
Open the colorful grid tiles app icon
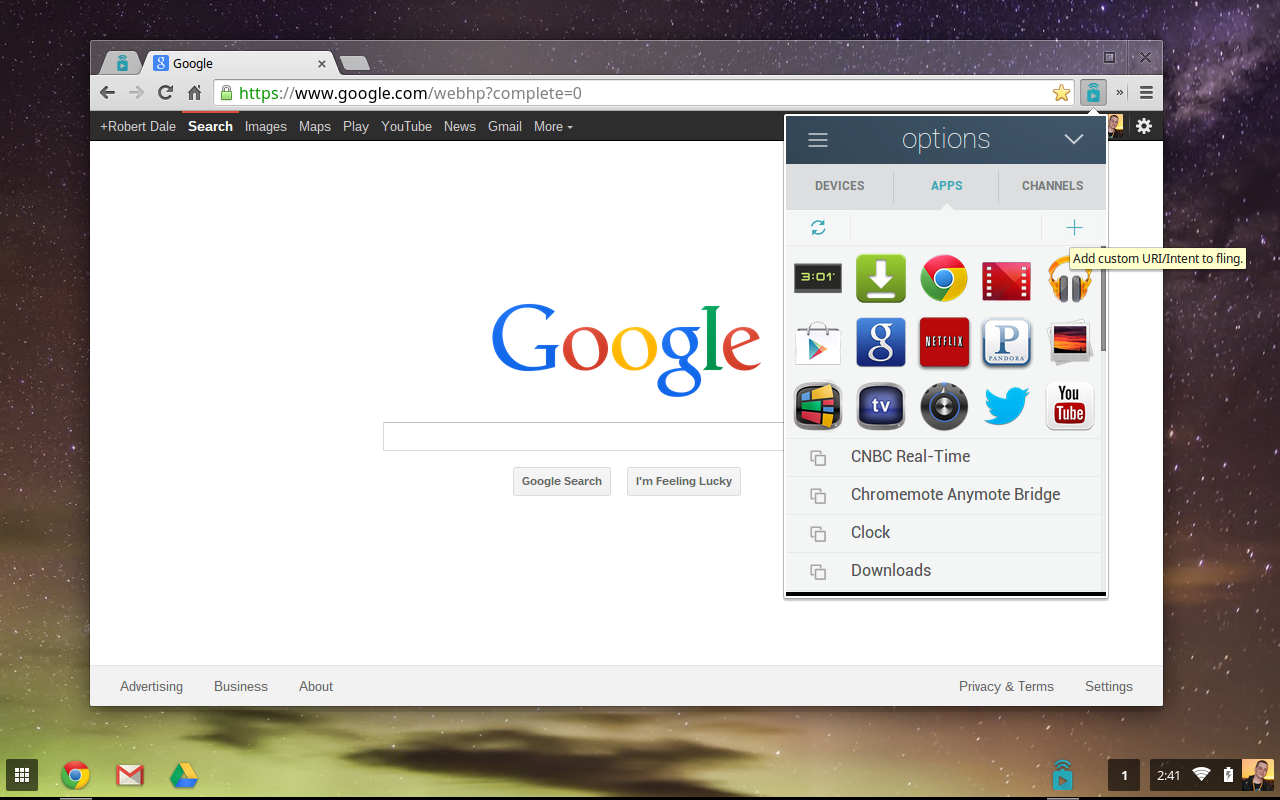pos(818,406)
